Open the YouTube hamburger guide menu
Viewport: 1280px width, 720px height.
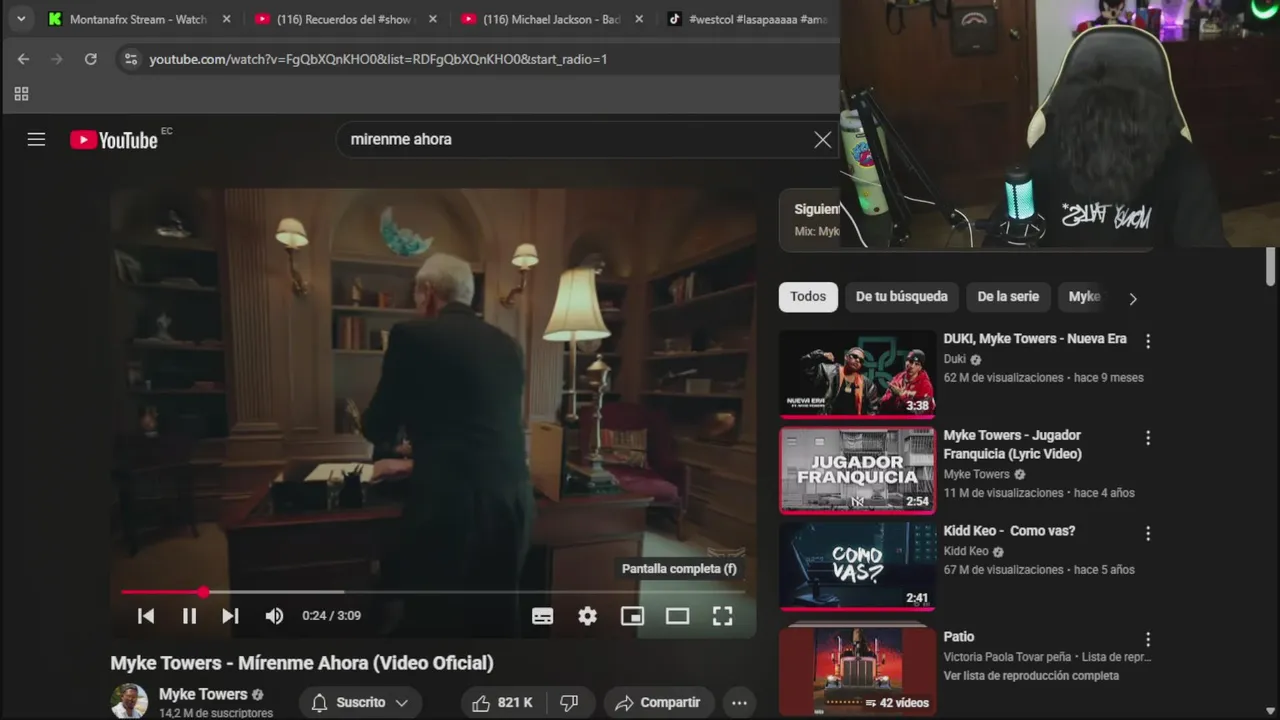tap(36, 139)
